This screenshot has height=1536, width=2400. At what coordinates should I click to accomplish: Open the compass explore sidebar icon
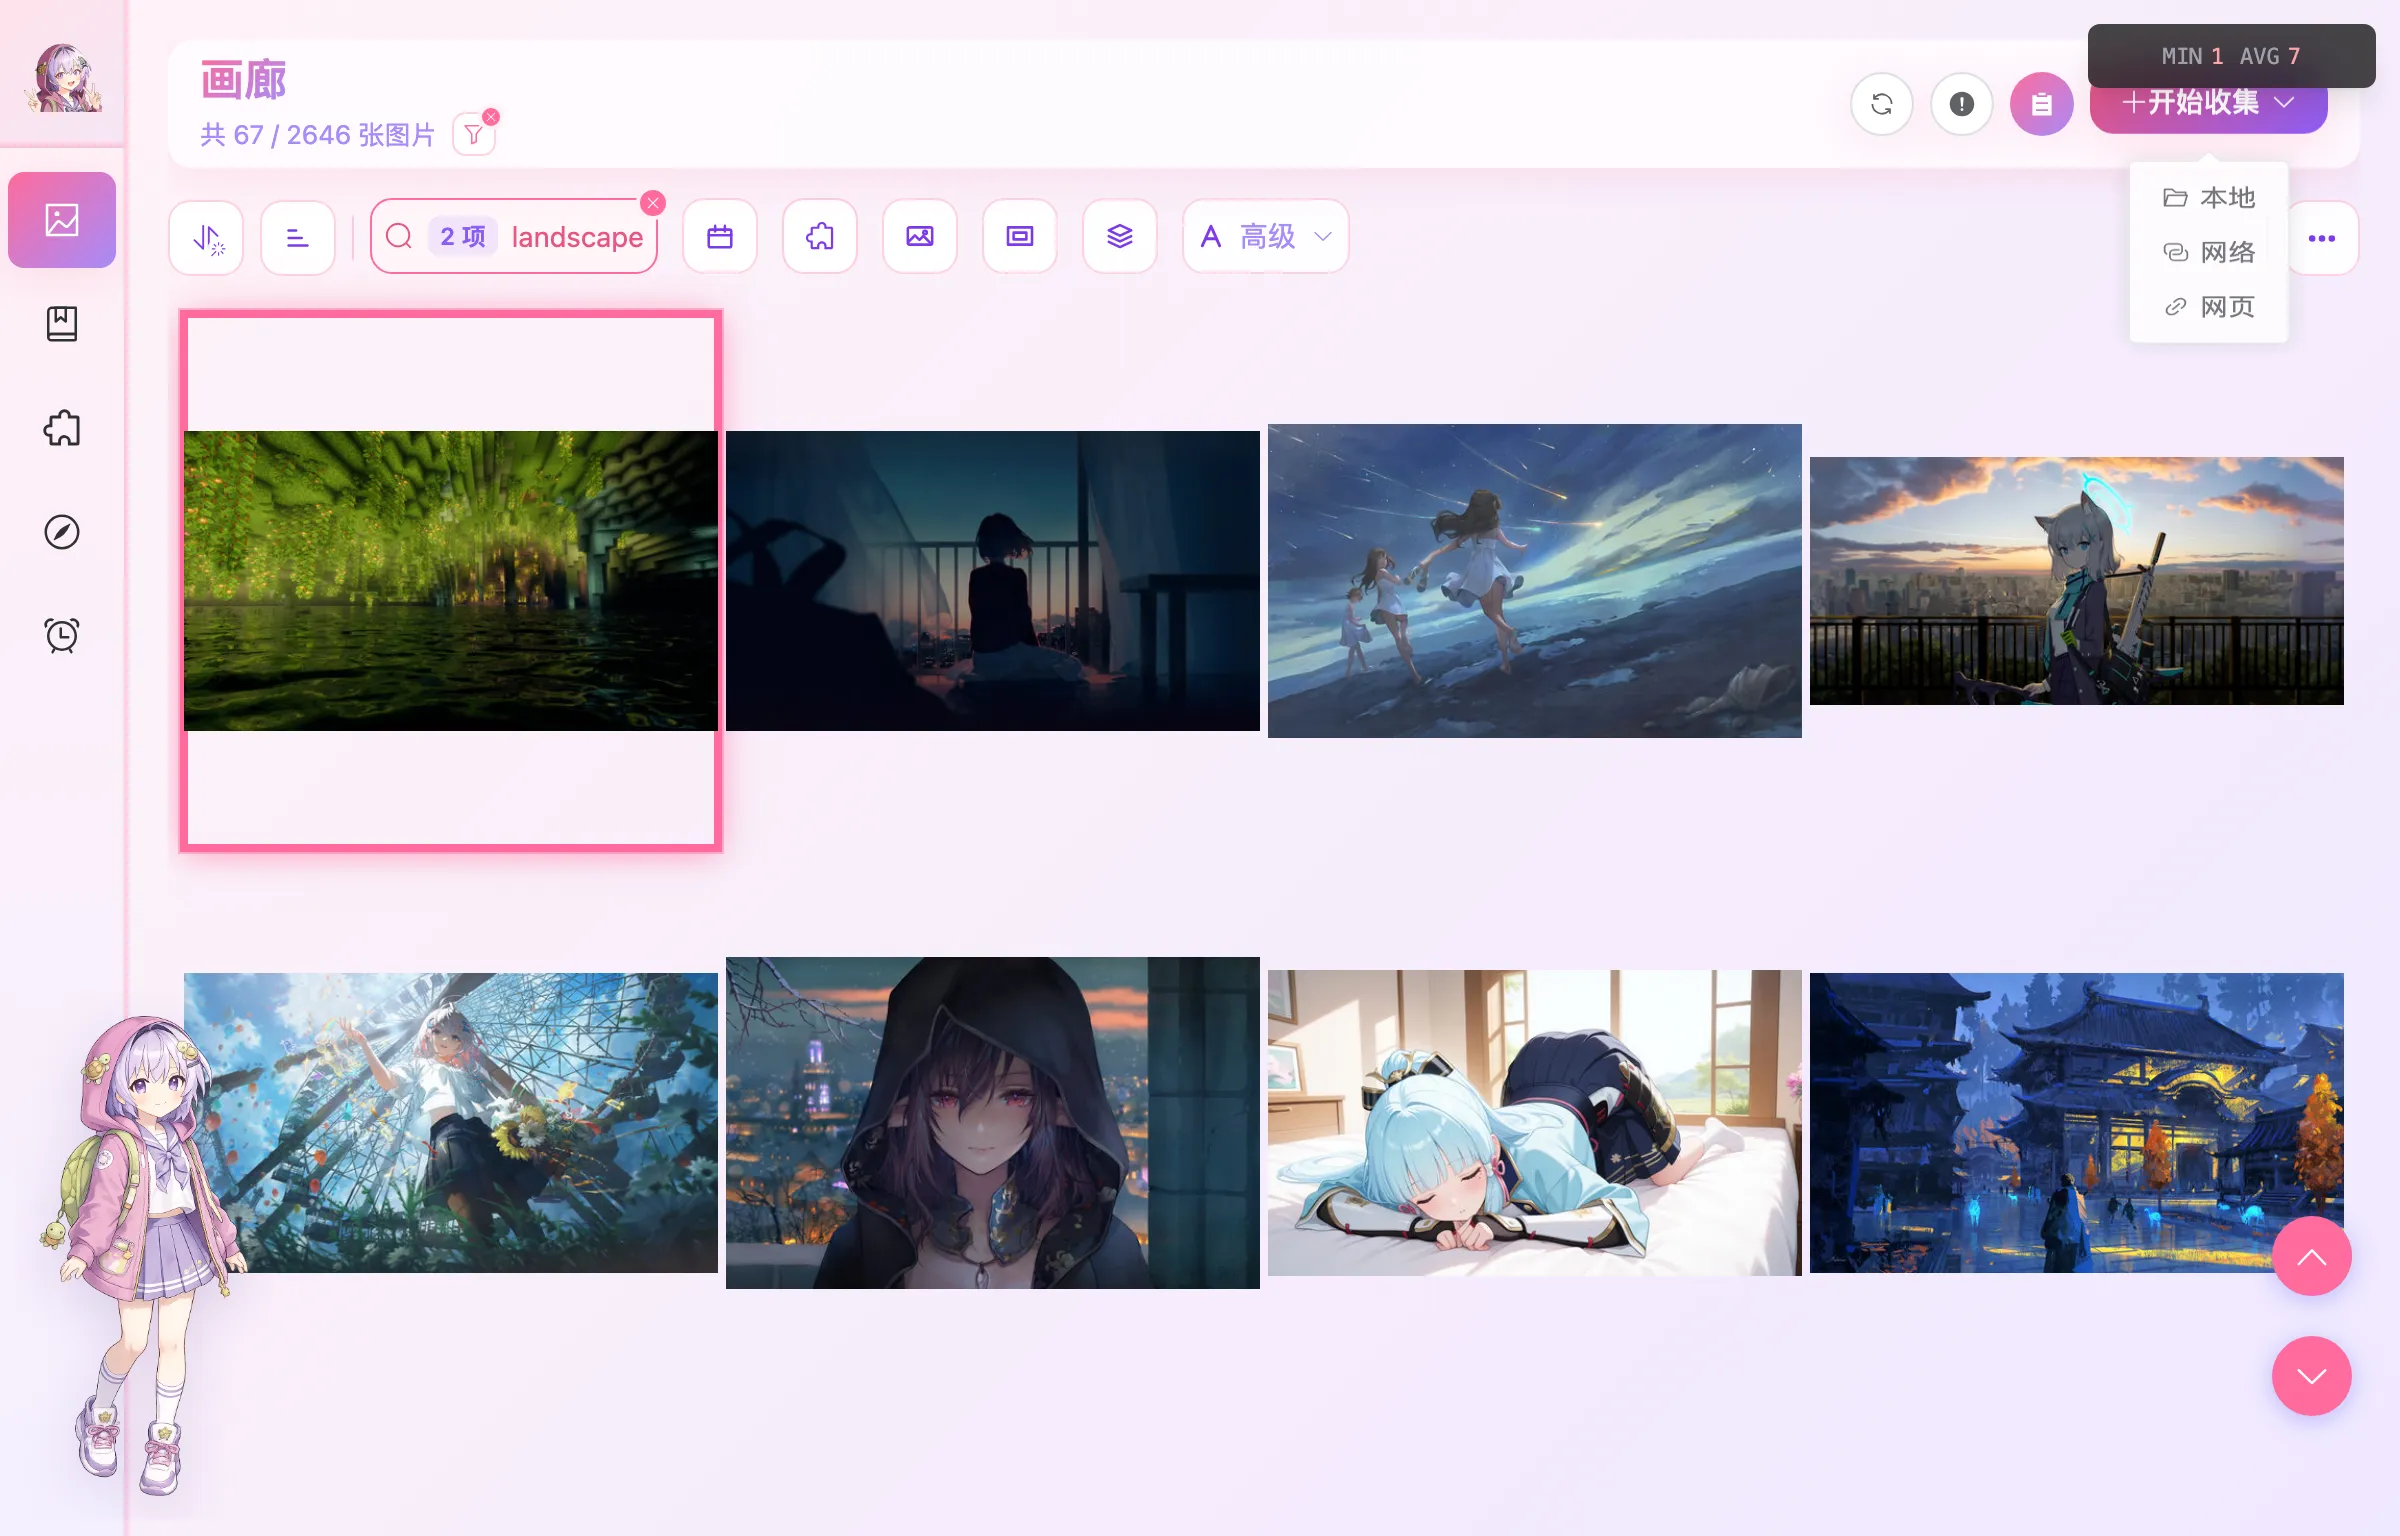coord(62,532)
